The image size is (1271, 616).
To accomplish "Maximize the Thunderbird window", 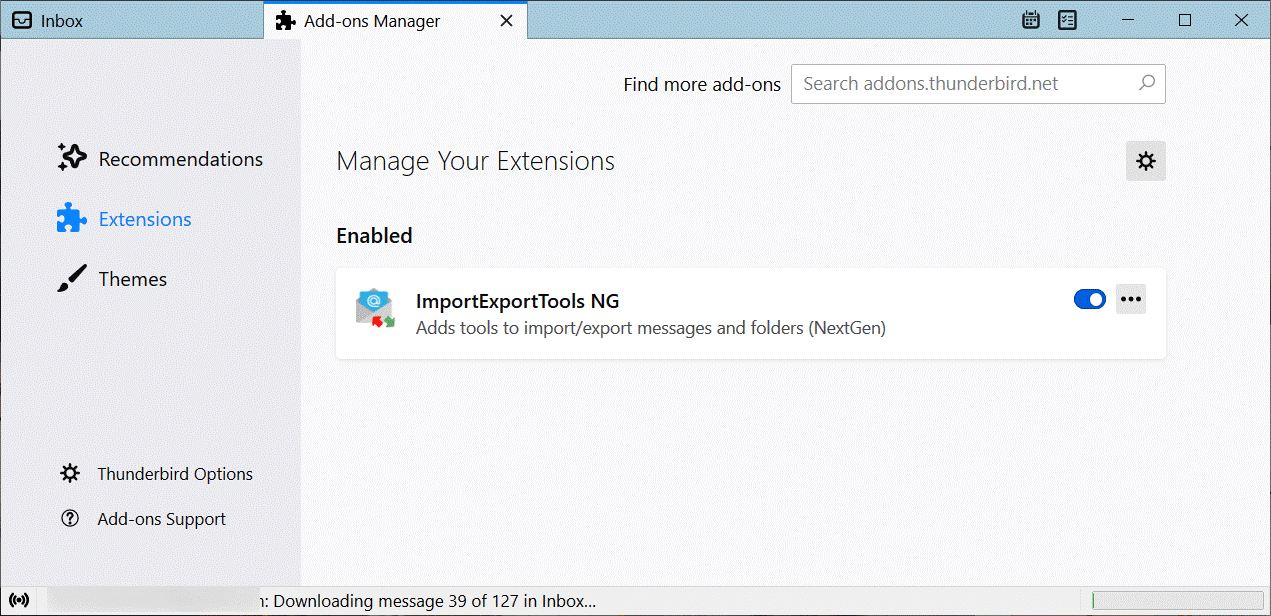I will pos(1185,20).
